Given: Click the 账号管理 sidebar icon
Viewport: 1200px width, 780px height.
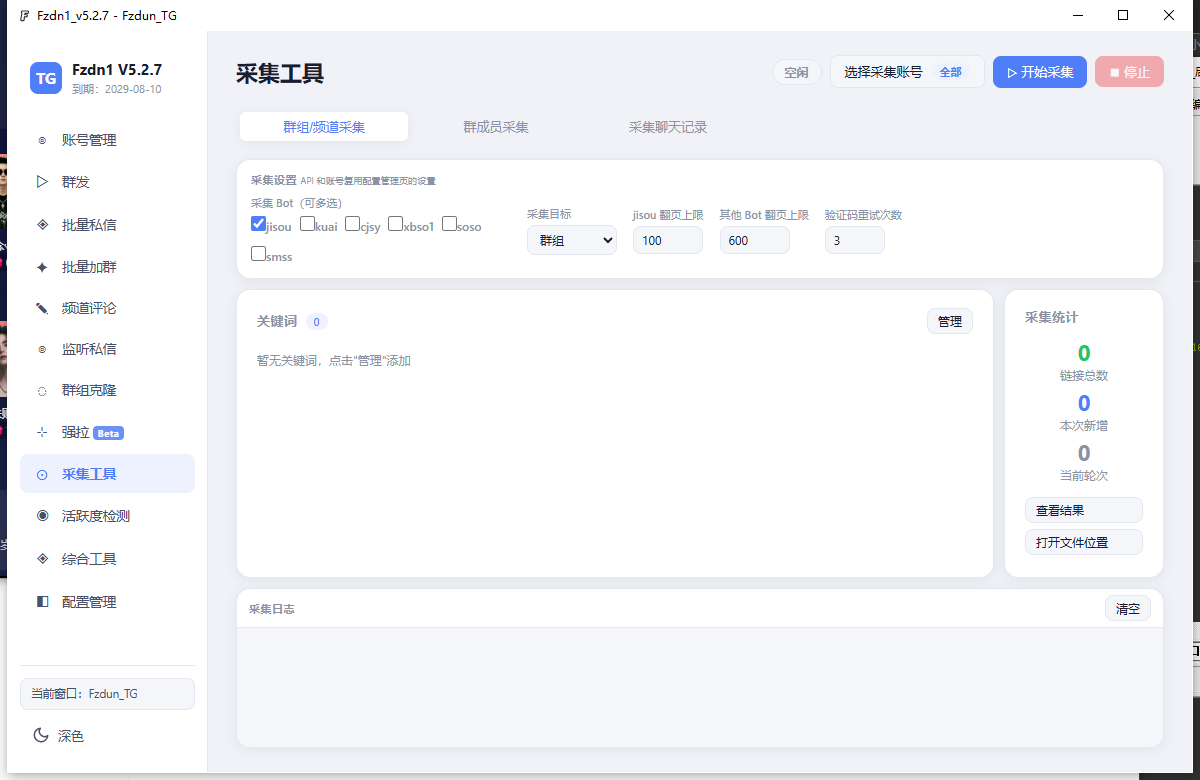Looking at the screenshot, I should [x=42, y=141].
